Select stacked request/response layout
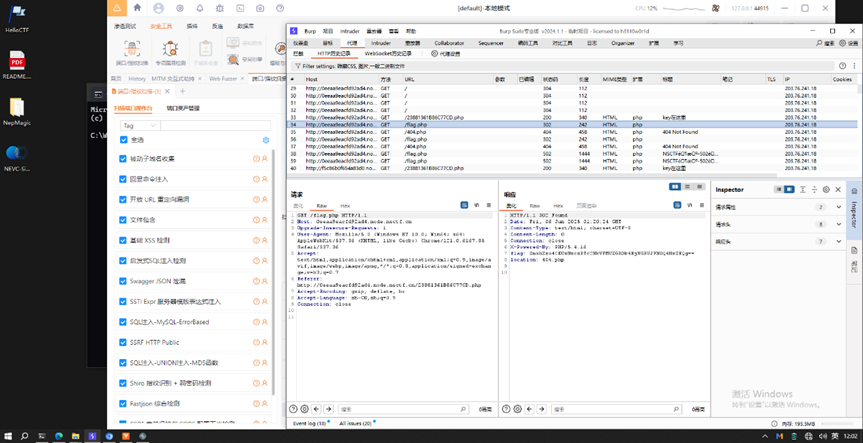Viewport: 863px width, 443px height. (x=687, y=187)
